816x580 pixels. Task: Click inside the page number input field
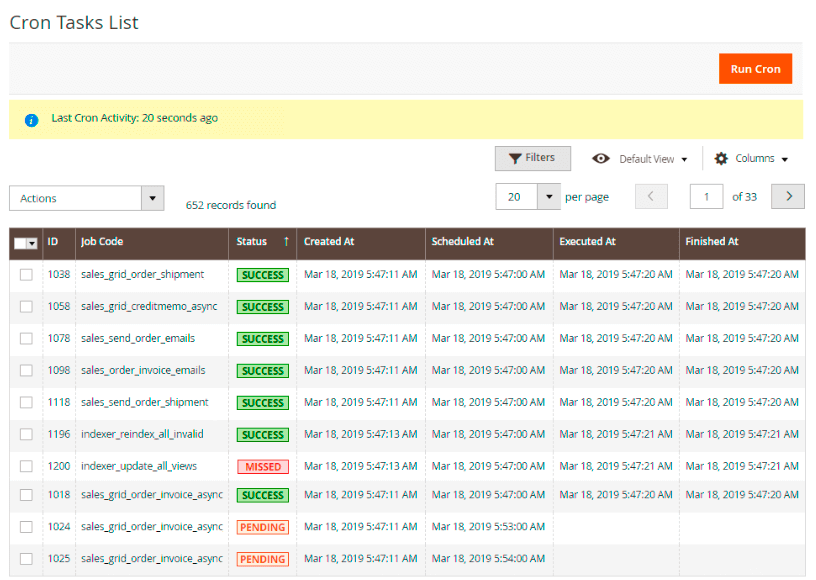(x=706, y=197)
